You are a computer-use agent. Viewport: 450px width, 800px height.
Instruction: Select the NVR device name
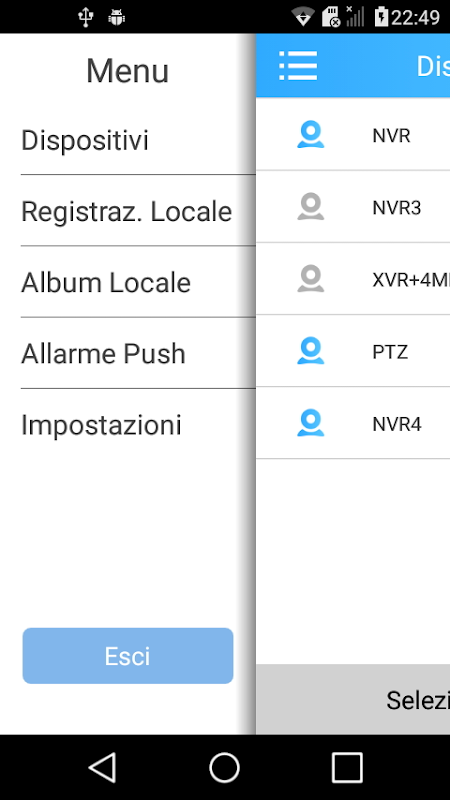(x=391, y=136)
